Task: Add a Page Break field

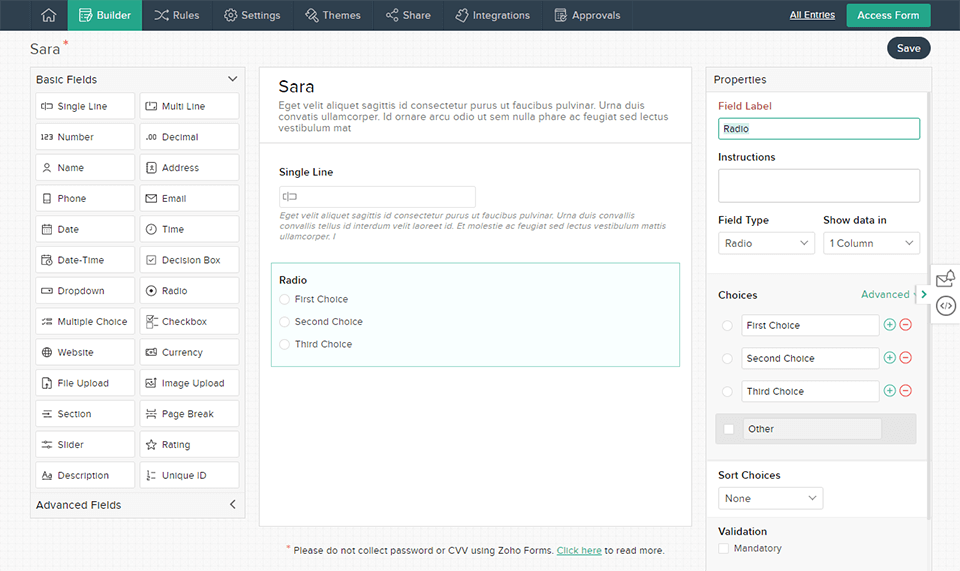Action: pos(189,414)
